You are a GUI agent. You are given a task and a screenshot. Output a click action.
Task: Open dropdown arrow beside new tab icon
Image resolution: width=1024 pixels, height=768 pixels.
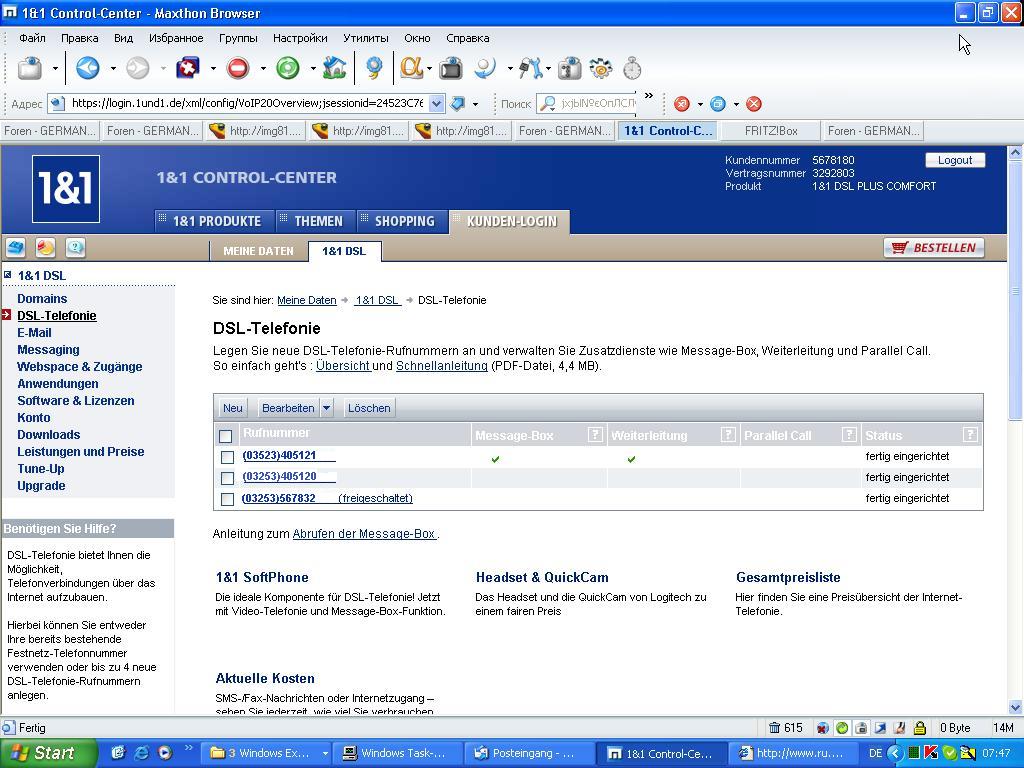point(56,68)
